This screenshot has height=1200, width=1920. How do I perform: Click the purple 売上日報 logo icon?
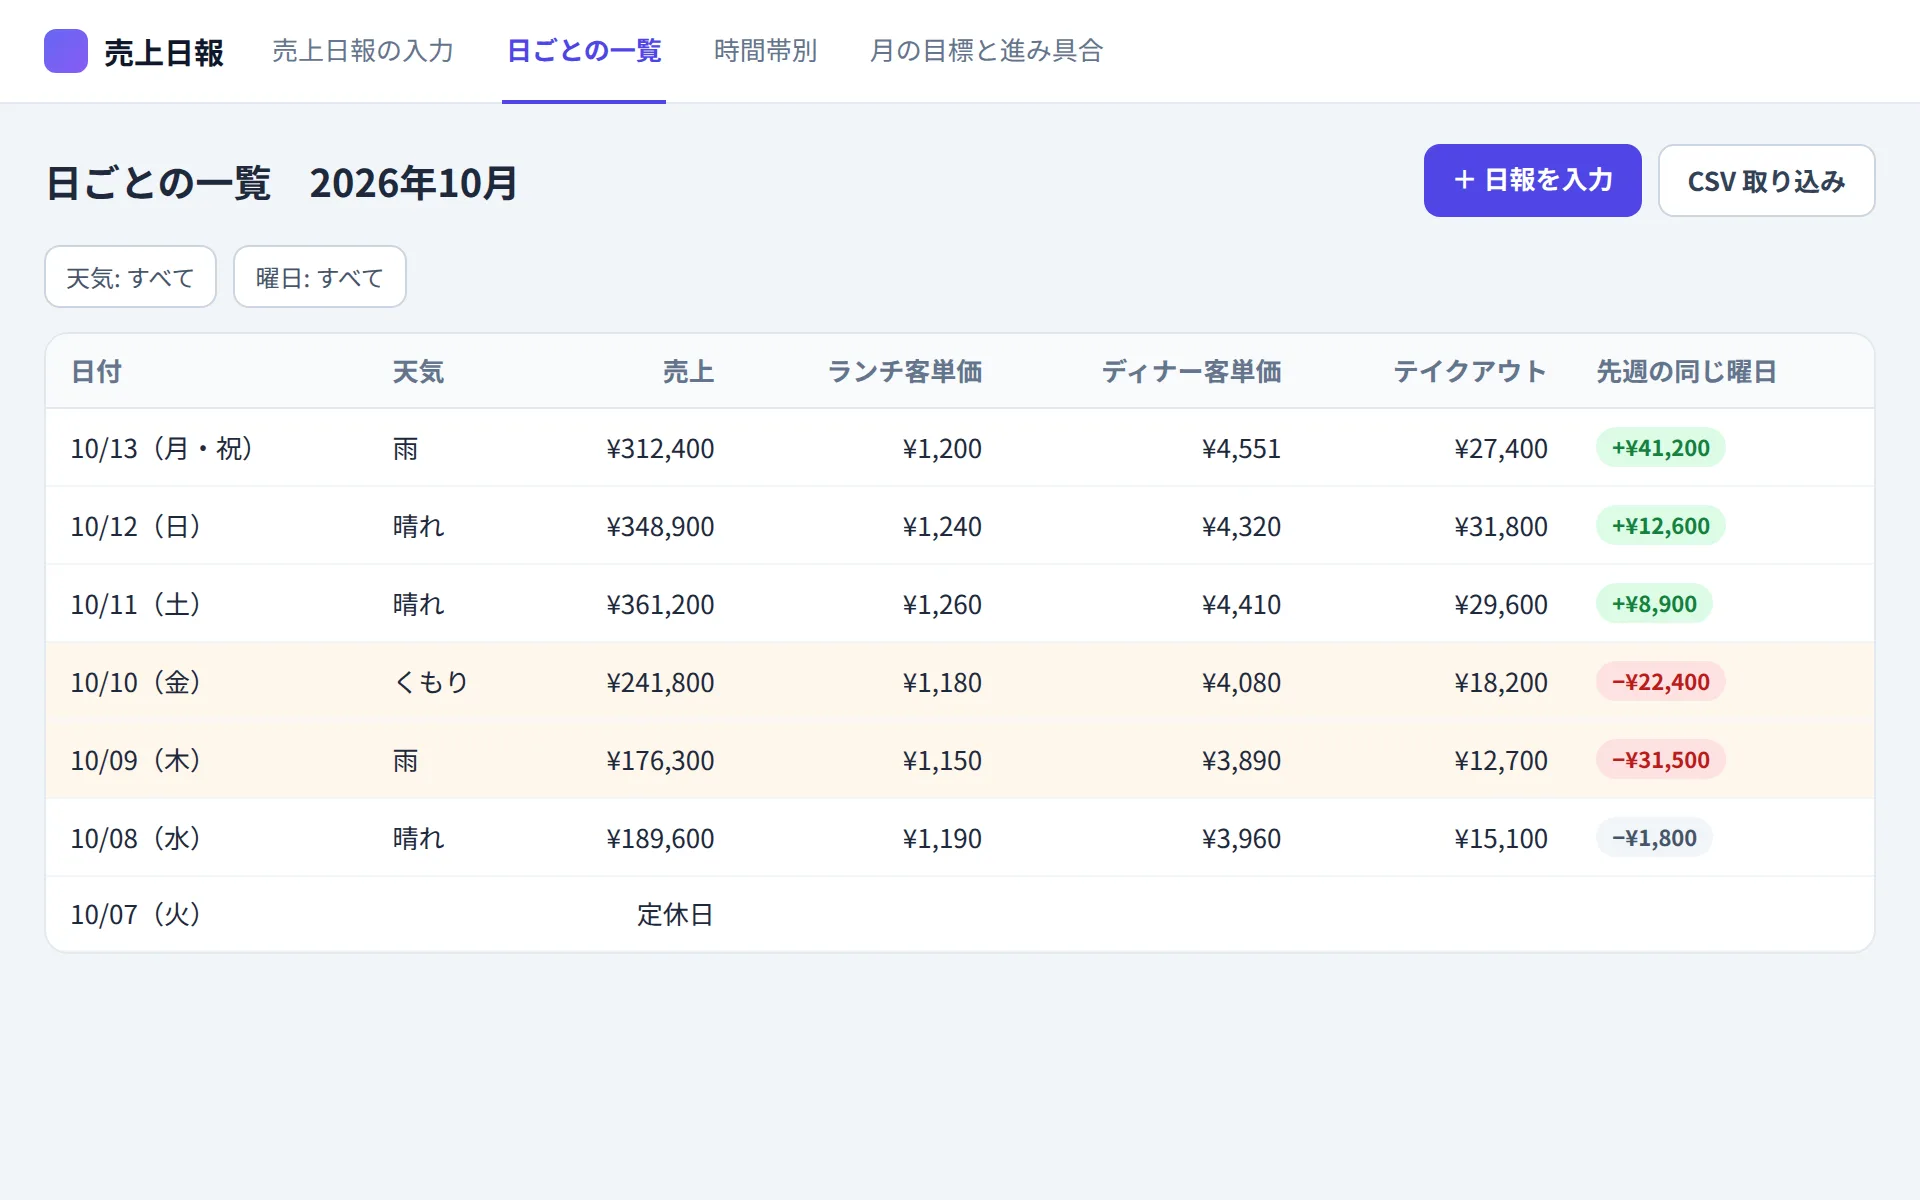pos(66,51)
